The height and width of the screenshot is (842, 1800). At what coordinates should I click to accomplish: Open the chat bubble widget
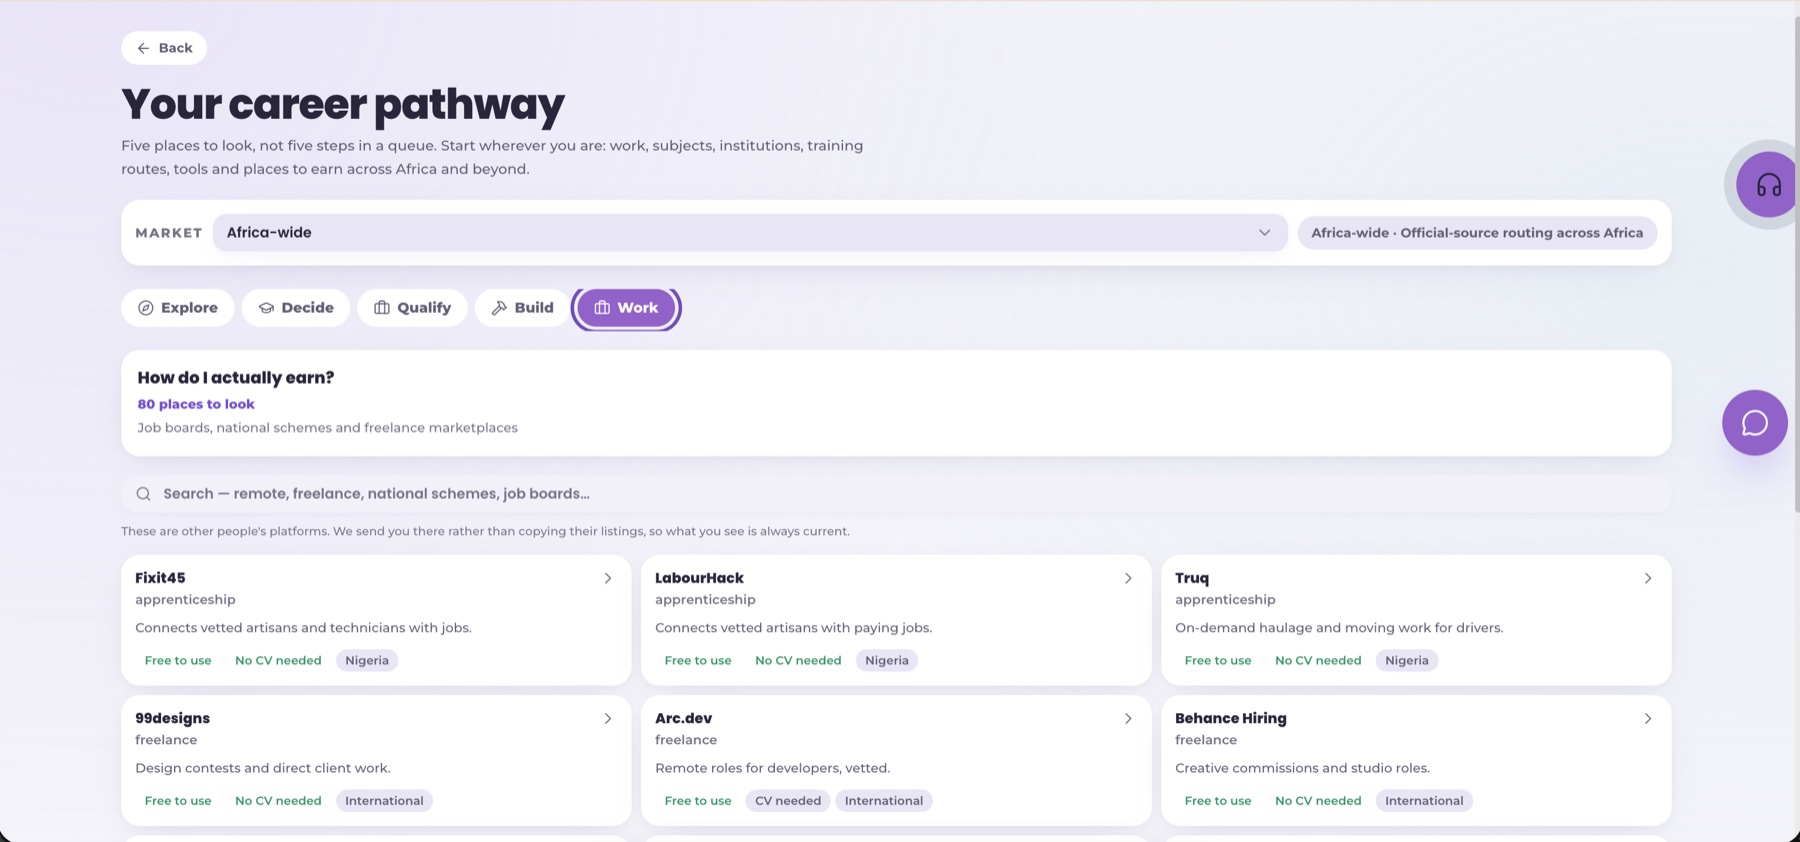coord(1754,423)
